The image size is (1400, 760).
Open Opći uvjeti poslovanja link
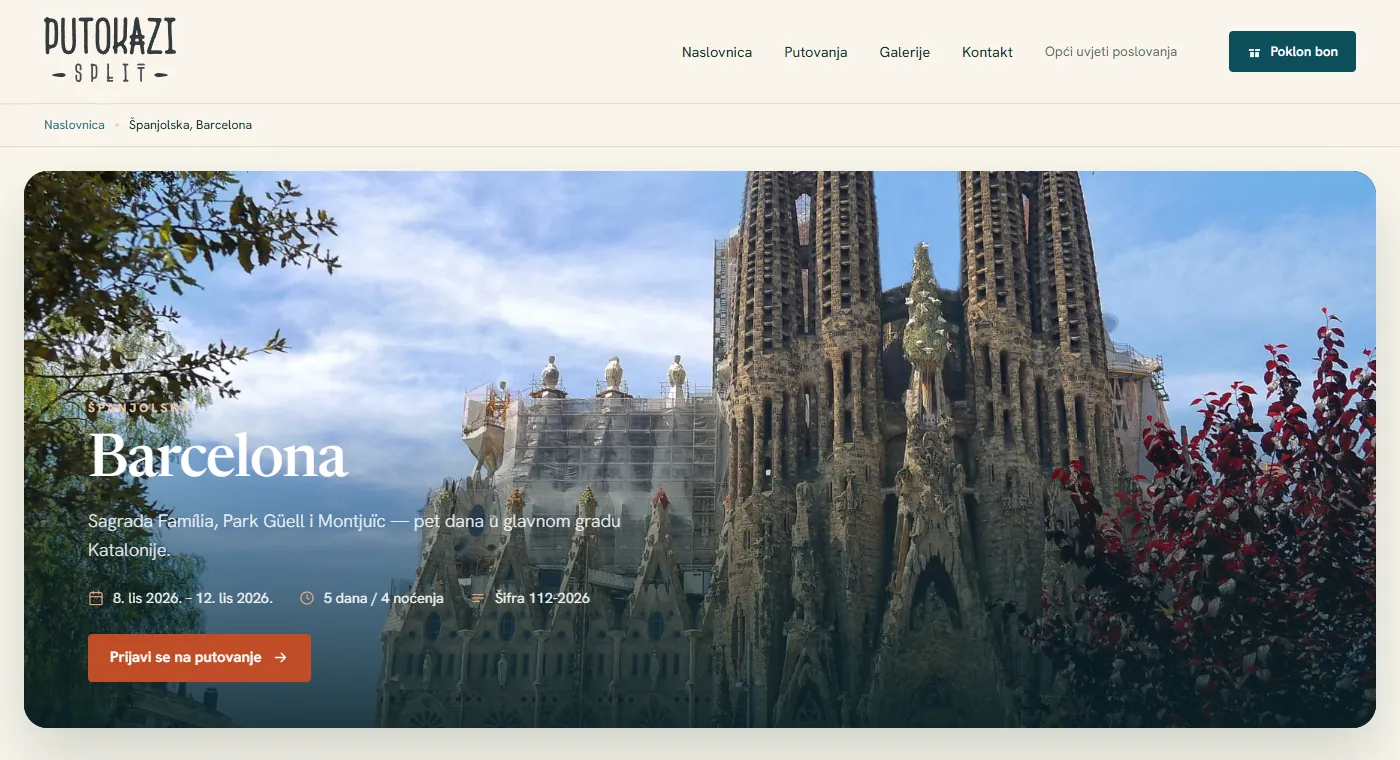[x=1111, y=52]
